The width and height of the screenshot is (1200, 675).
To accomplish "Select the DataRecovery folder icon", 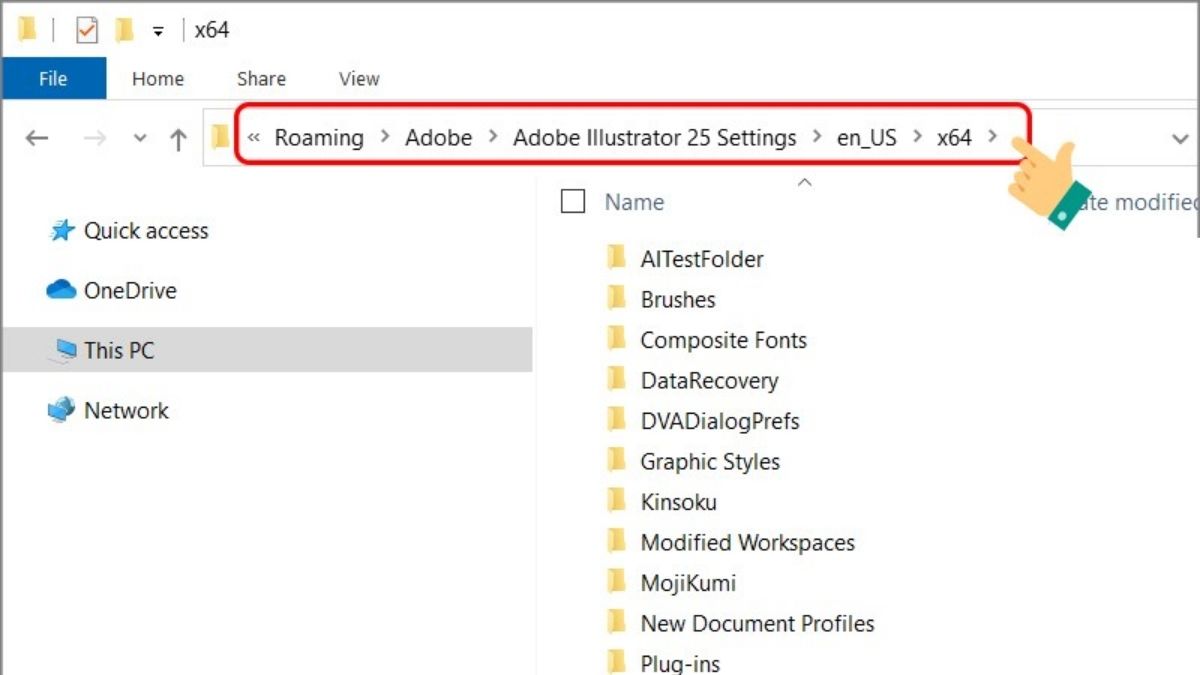I will tap(616, 379).
